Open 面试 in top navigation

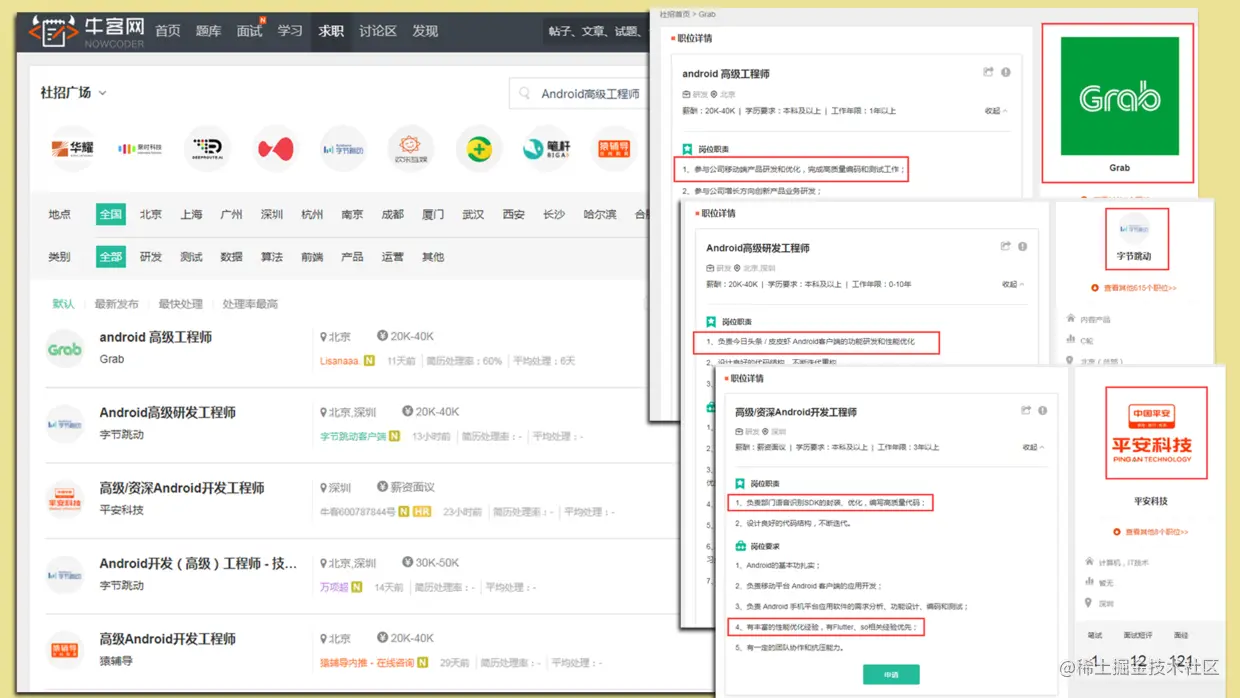[249, 31]
